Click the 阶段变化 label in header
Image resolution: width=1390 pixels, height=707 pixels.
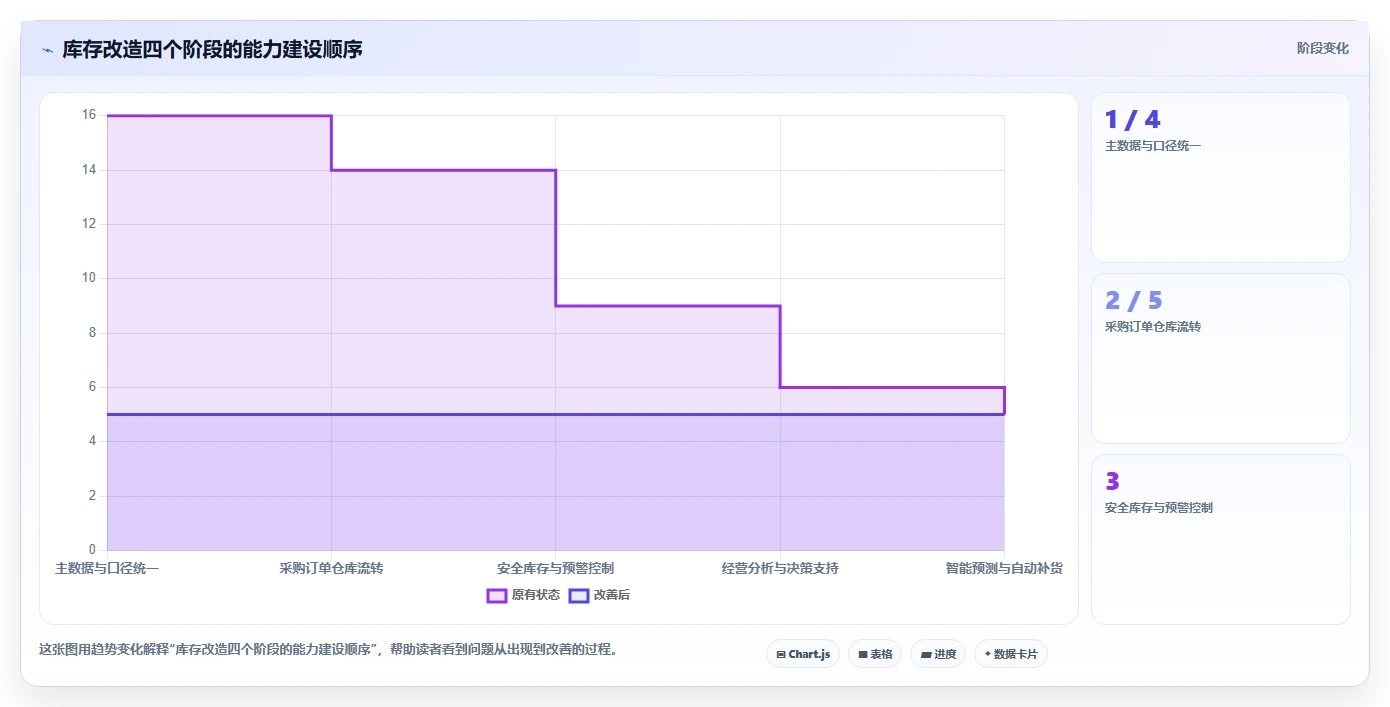(x=1322, y=48)
